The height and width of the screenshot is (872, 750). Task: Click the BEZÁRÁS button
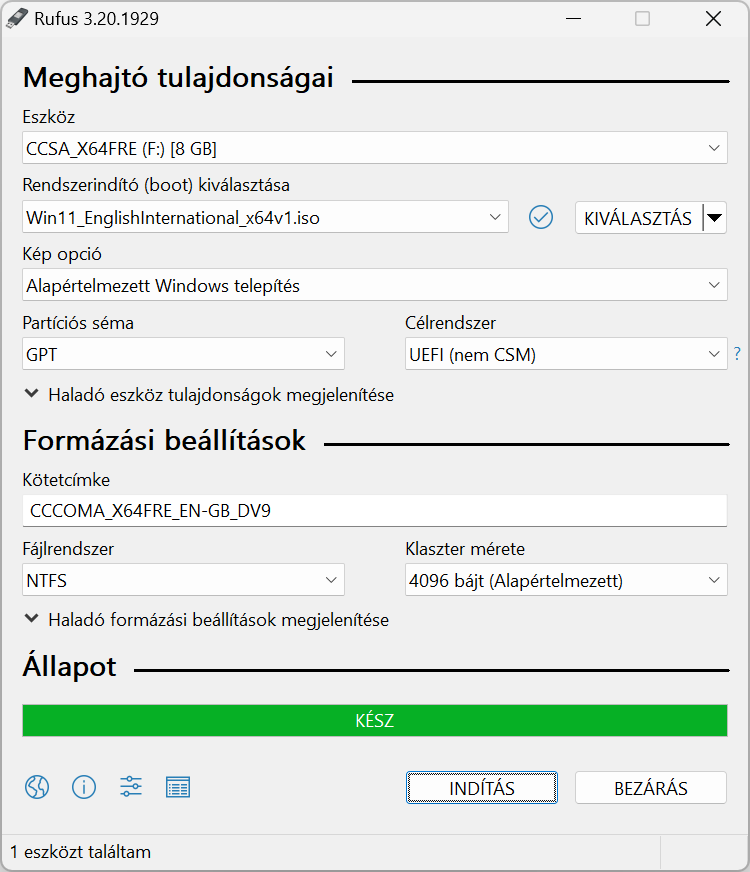click(x=651, y=787)
